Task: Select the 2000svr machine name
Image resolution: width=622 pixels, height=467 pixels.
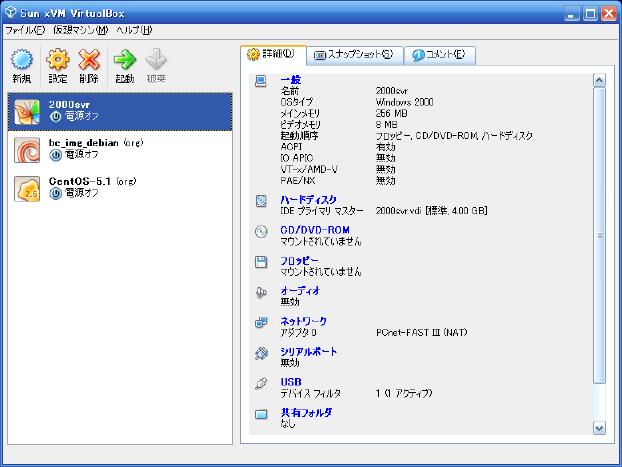Action: pyautogui.click(x=69, y=104)
